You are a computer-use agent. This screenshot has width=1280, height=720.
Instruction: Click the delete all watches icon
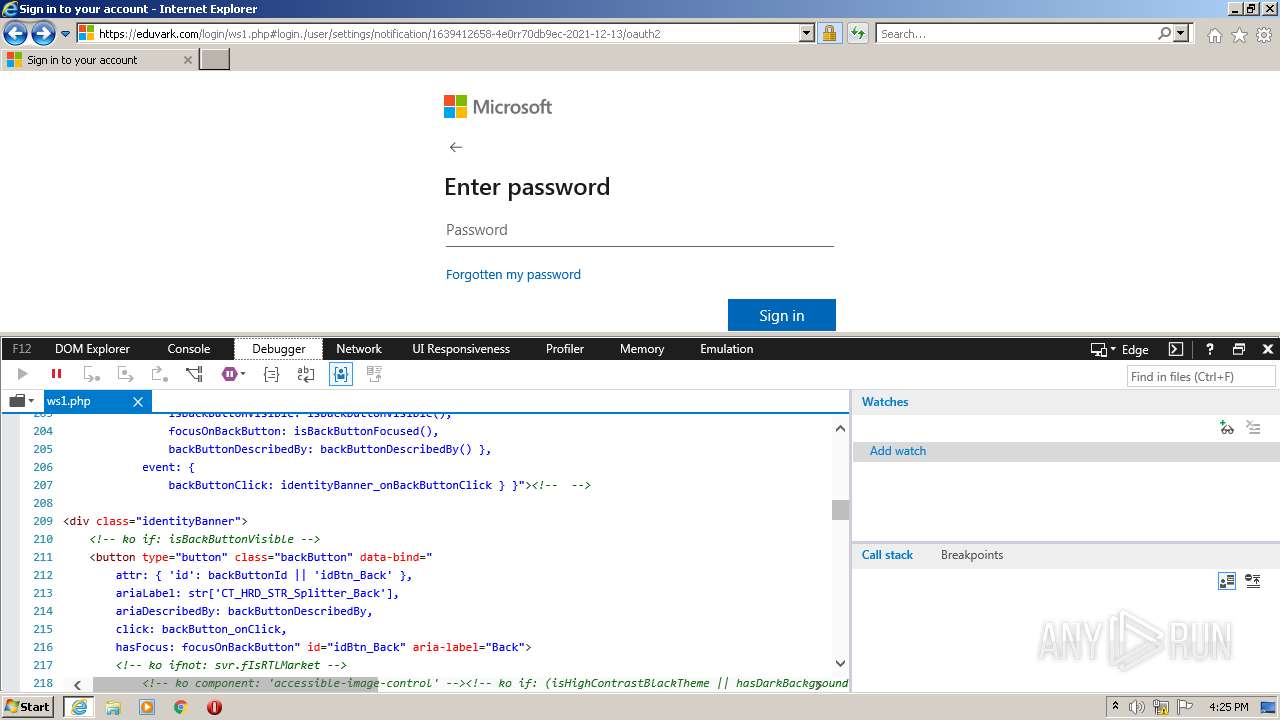[x=1253, y=428]
